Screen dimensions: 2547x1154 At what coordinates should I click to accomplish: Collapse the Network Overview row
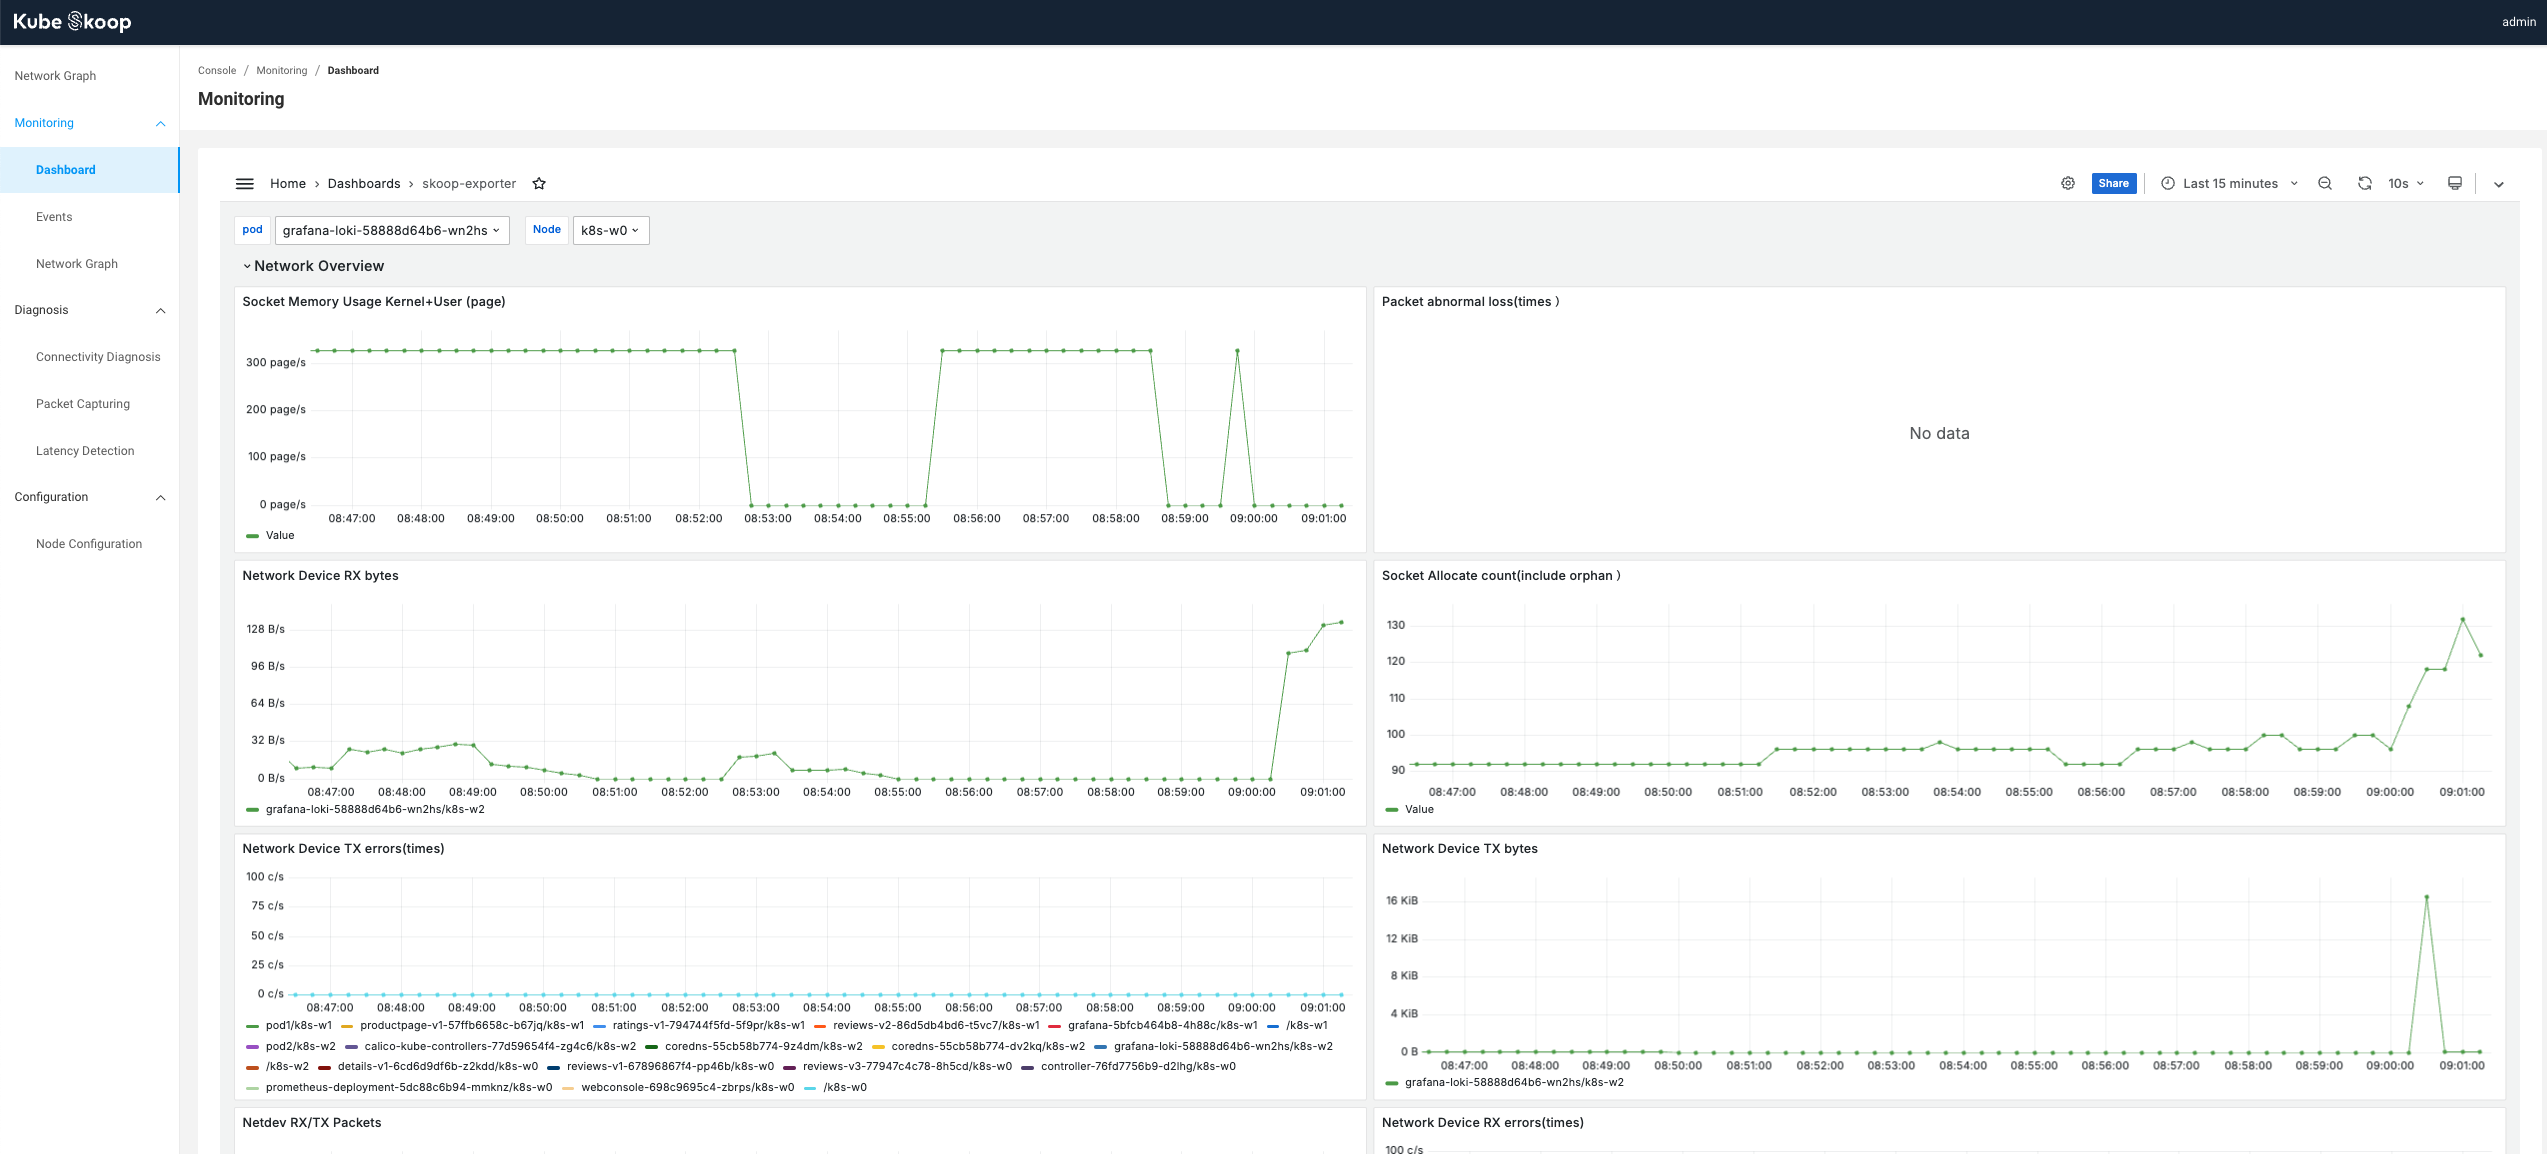(x=318, y=266)
